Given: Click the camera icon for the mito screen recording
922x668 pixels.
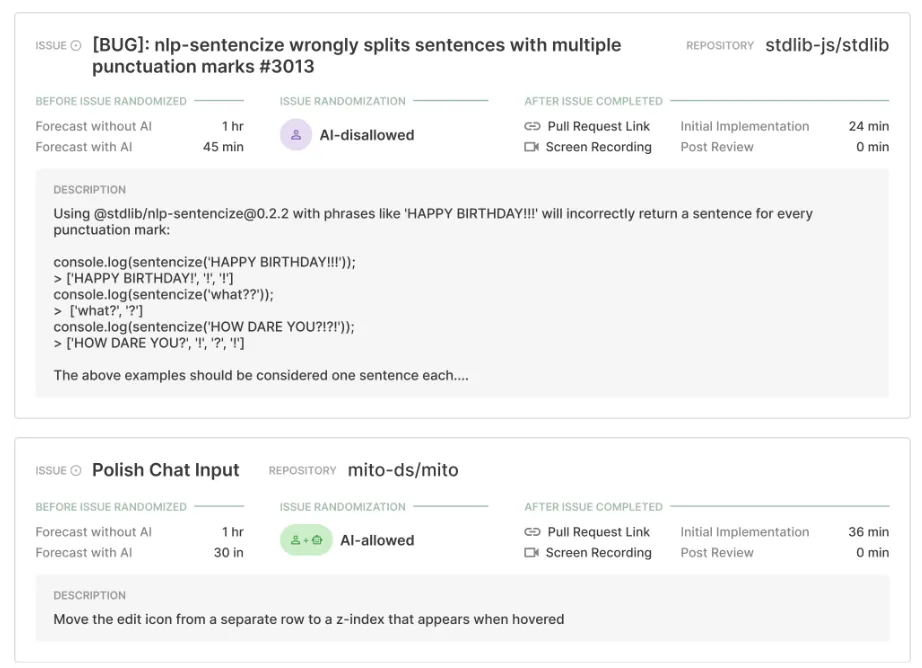Looking at the screenshot, I should pyautogui.click(x=532, y=552).
